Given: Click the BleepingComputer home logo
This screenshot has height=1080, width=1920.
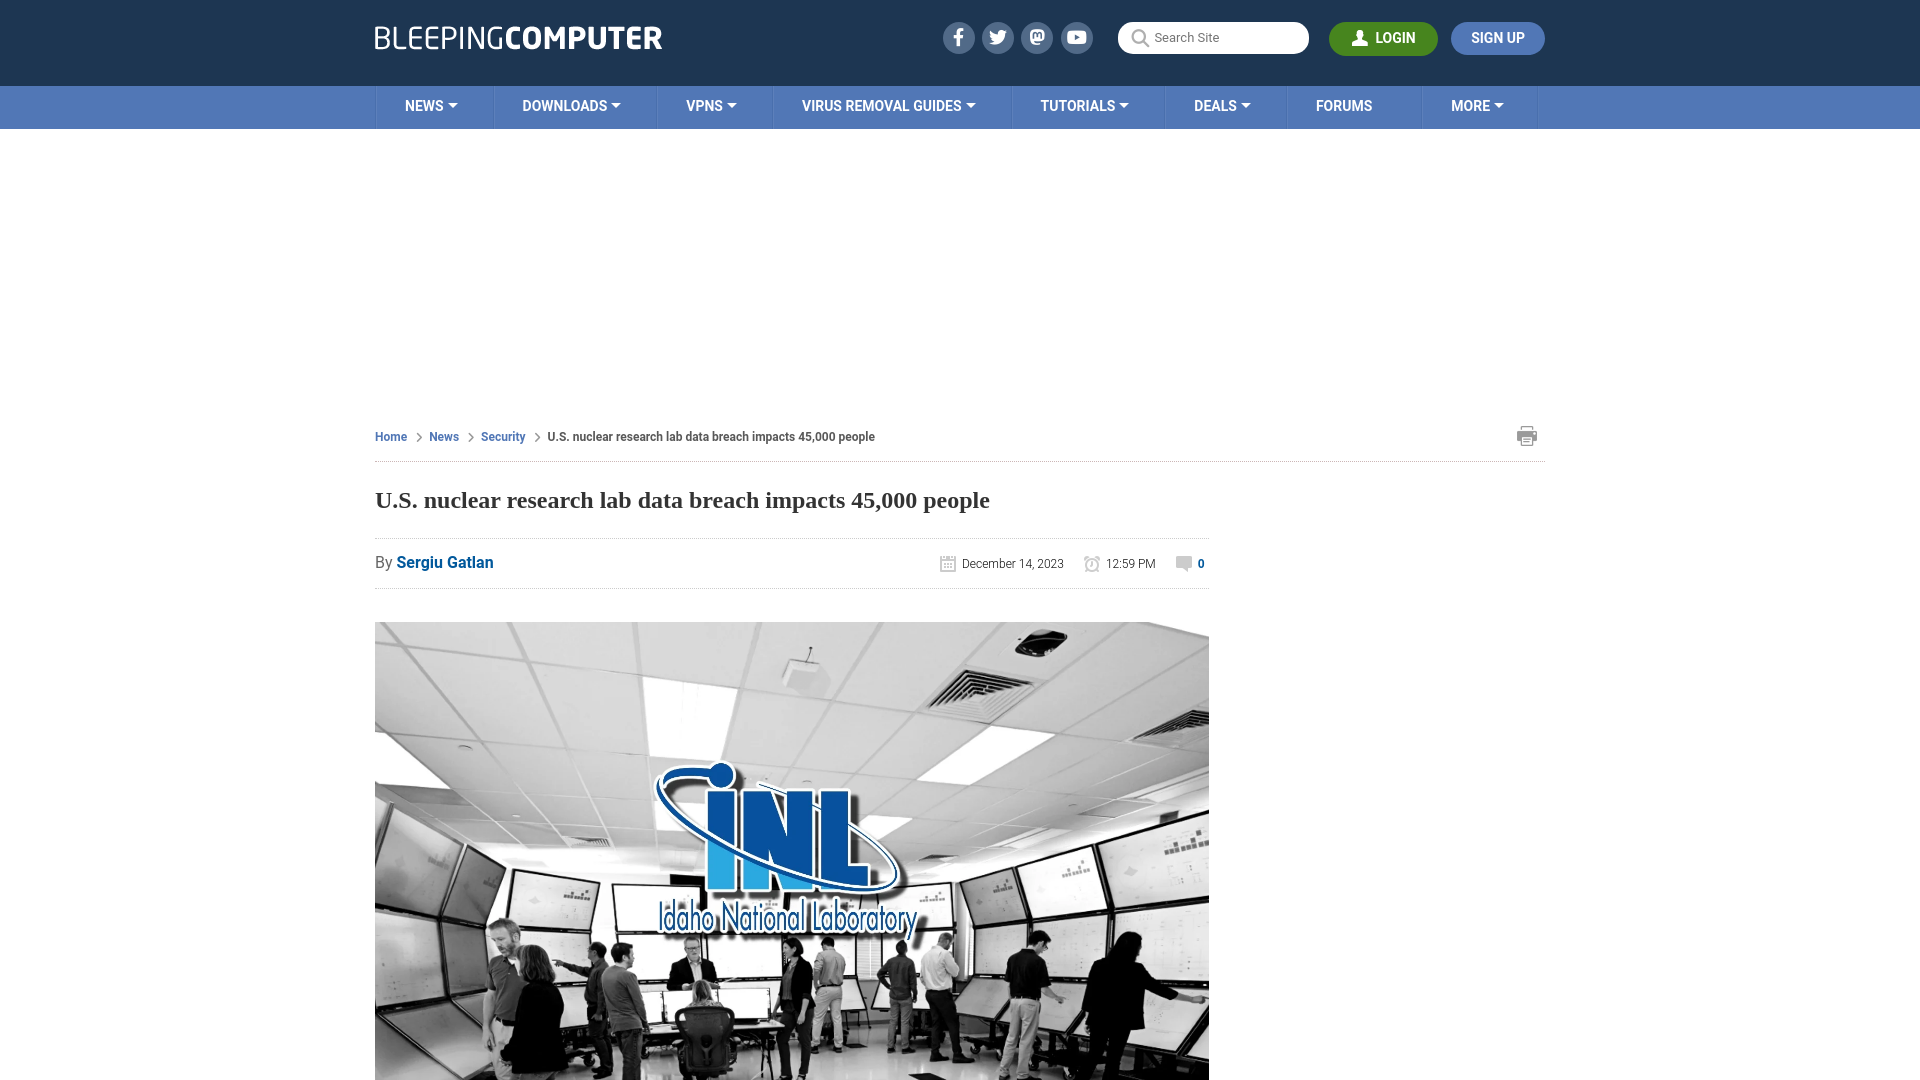Looking at the screenshot, I should 518,37.
